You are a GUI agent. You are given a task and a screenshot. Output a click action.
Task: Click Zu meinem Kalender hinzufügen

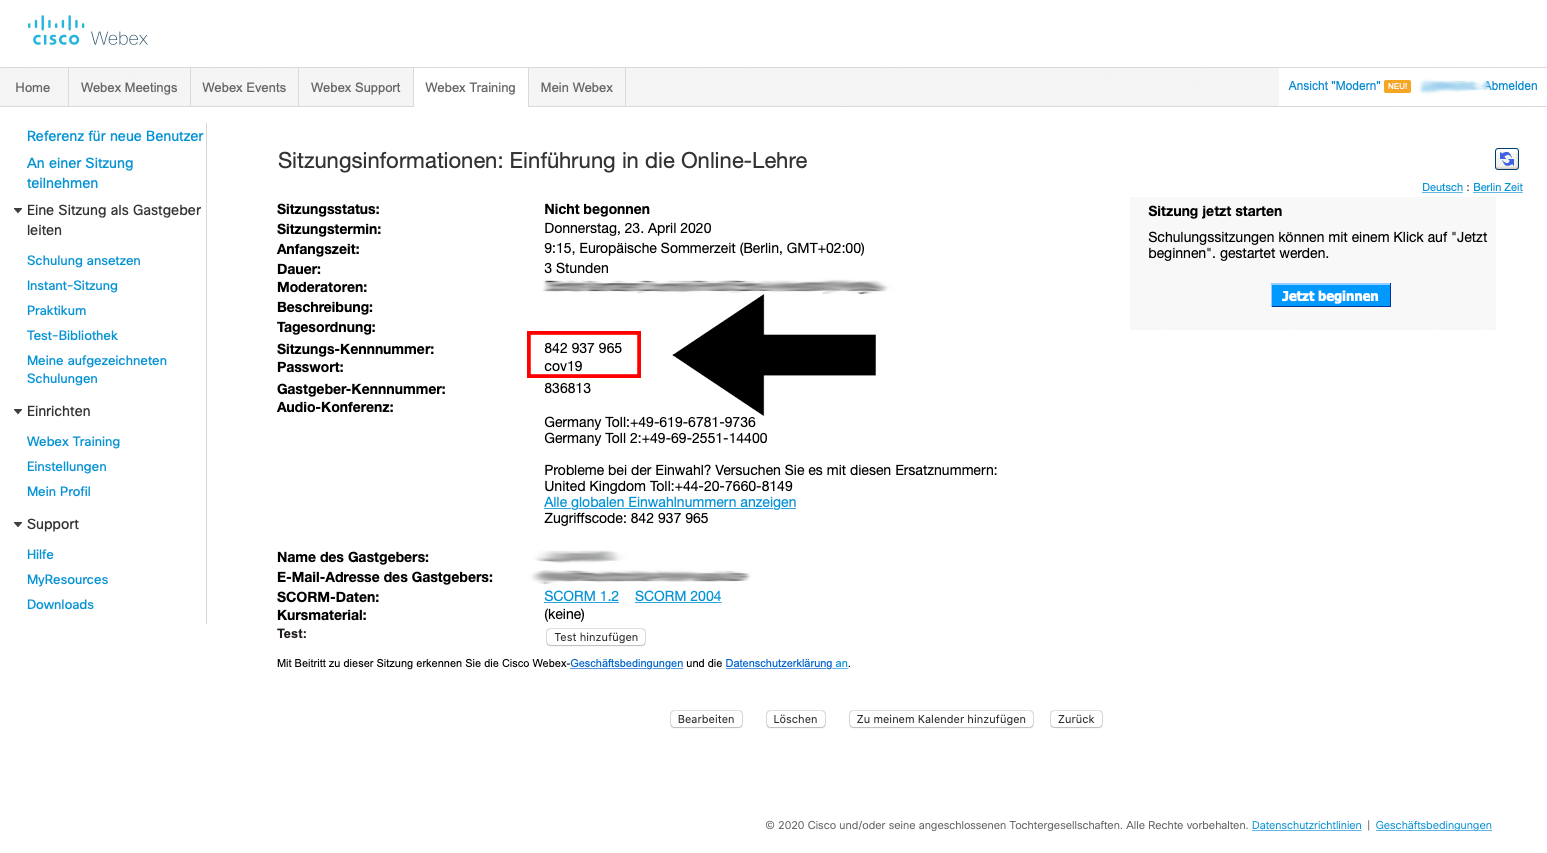point(941,719)
